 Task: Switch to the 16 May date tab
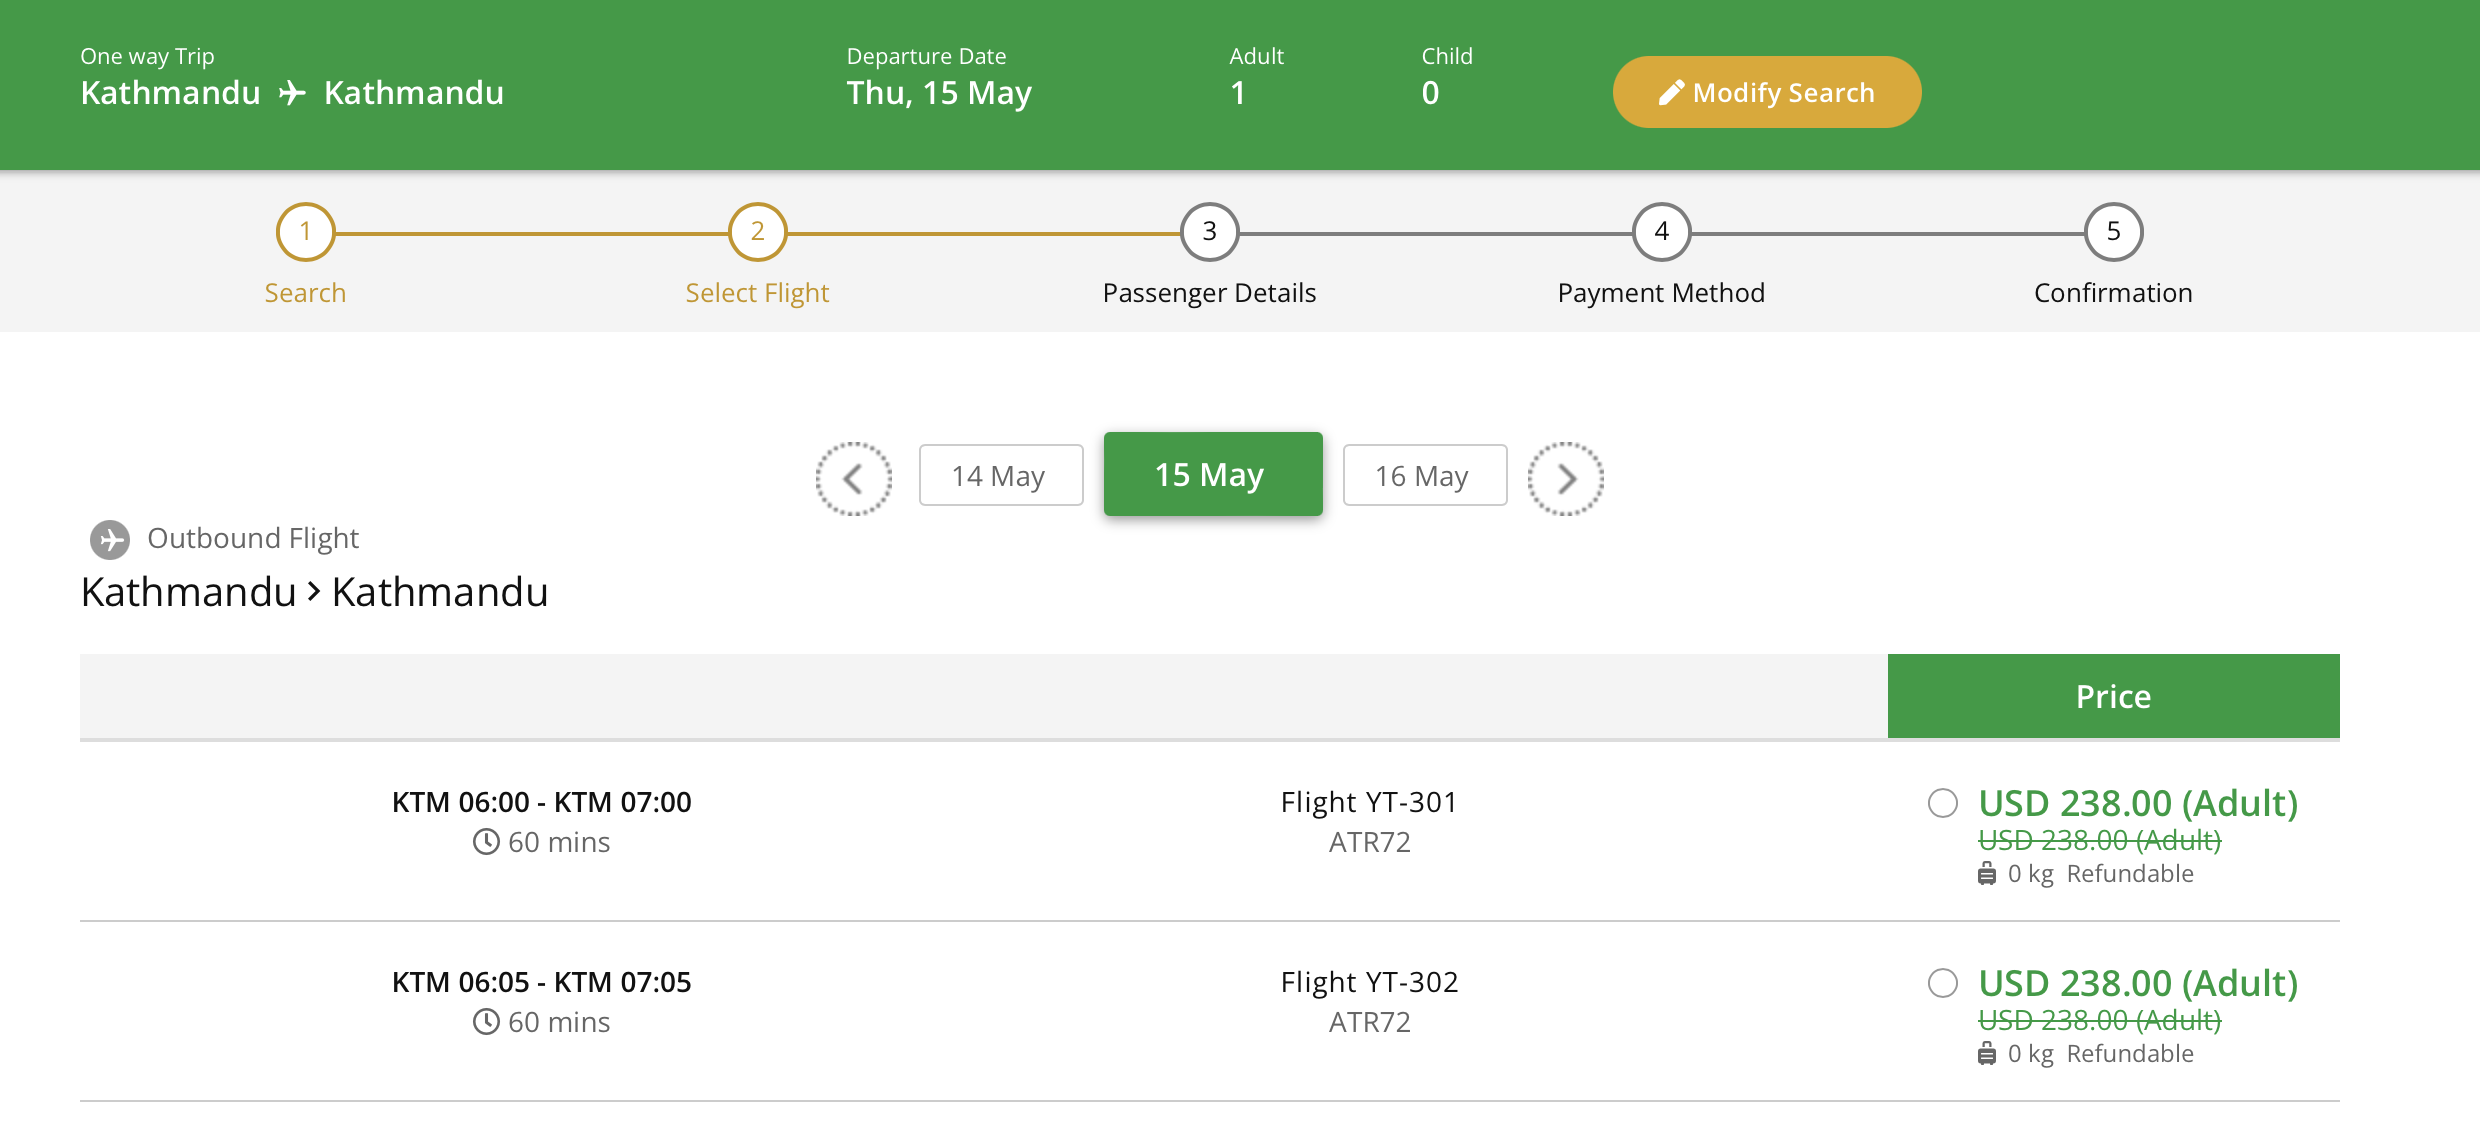click(x=1425, y=475)
